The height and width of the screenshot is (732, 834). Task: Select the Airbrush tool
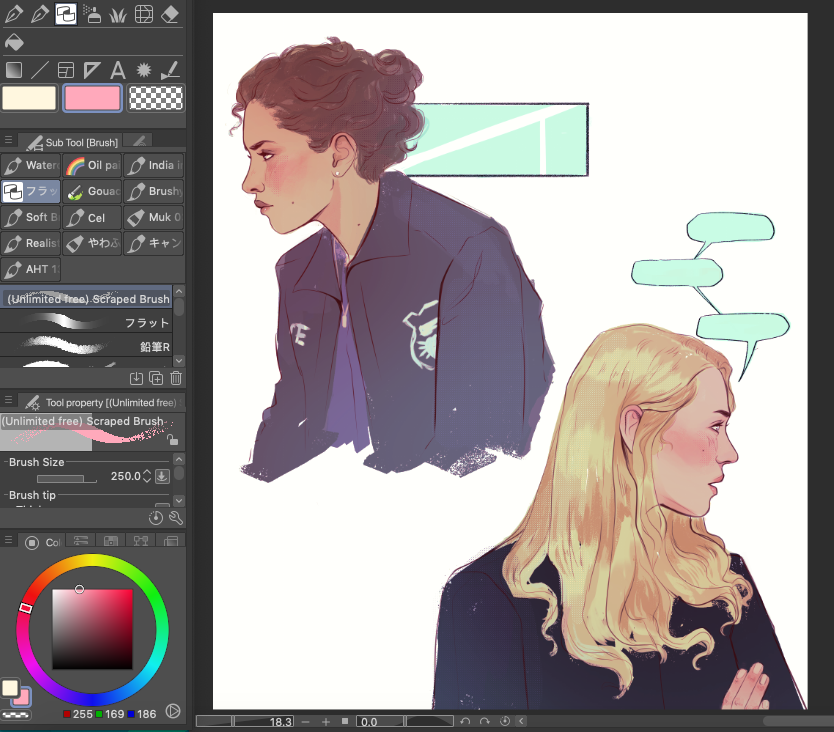pos(92,14)
